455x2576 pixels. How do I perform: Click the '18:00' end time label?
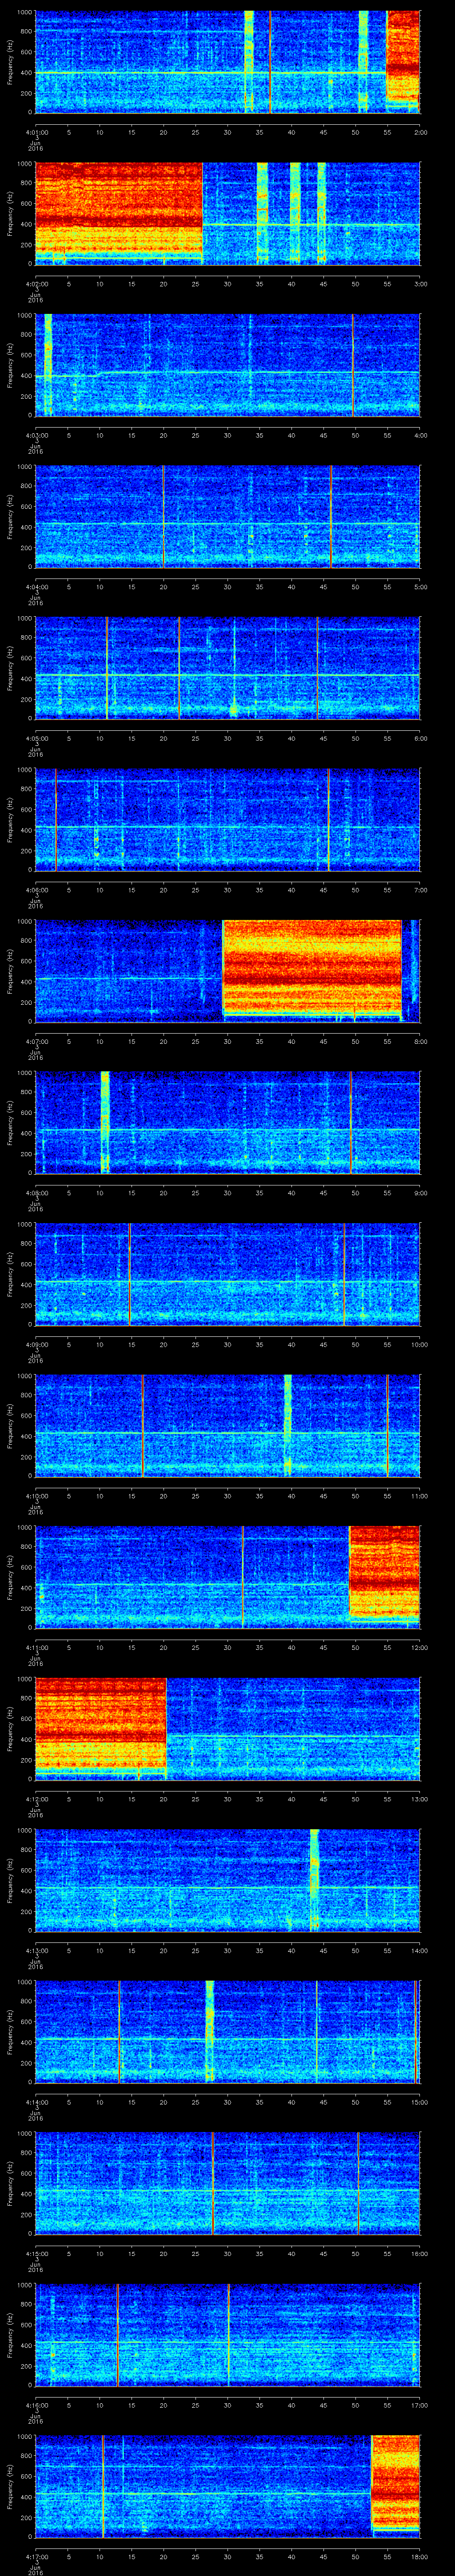(x=419, y=2556)
